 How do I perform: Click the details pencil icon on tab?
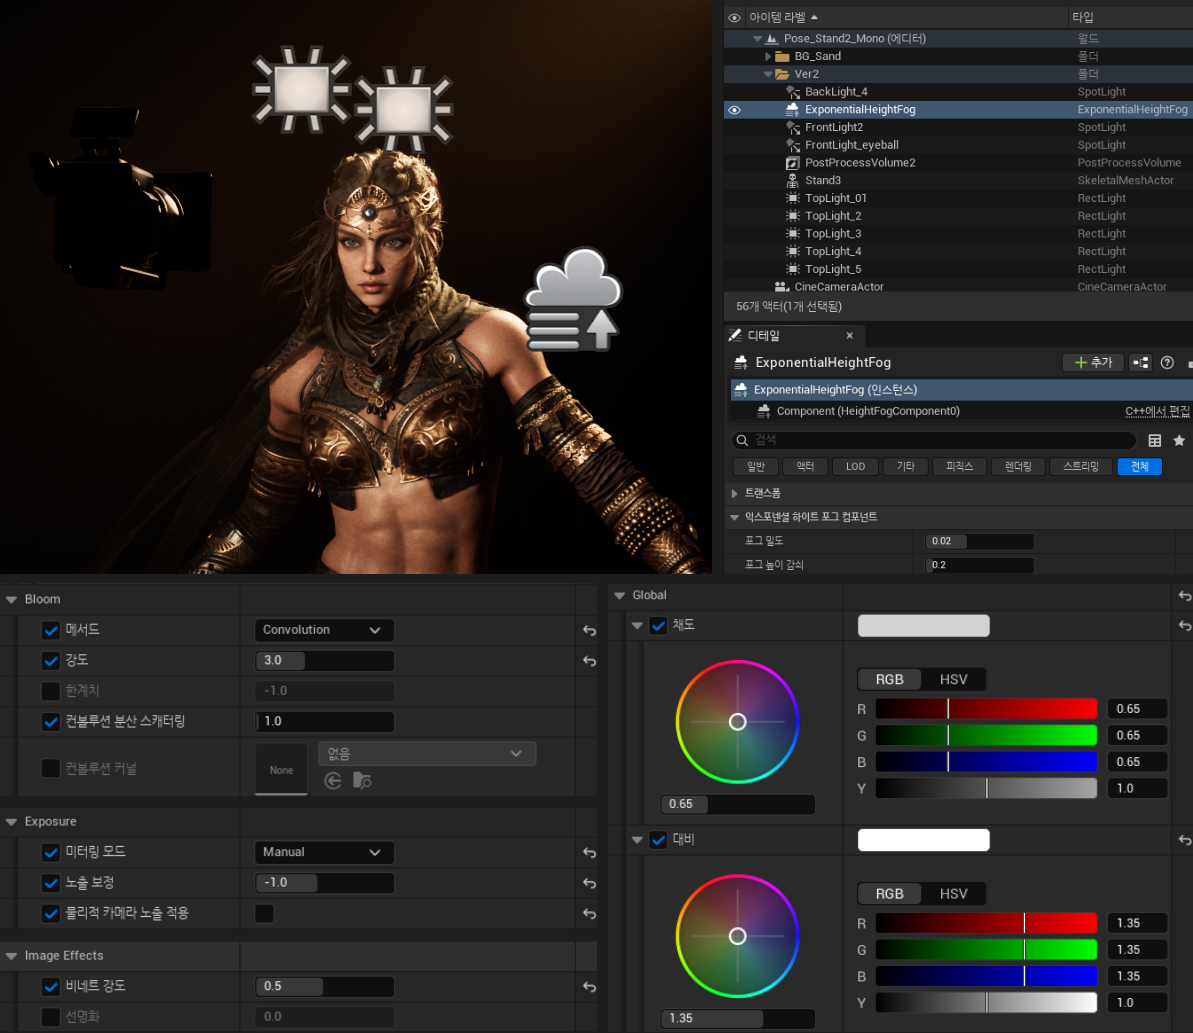point(735,335)
